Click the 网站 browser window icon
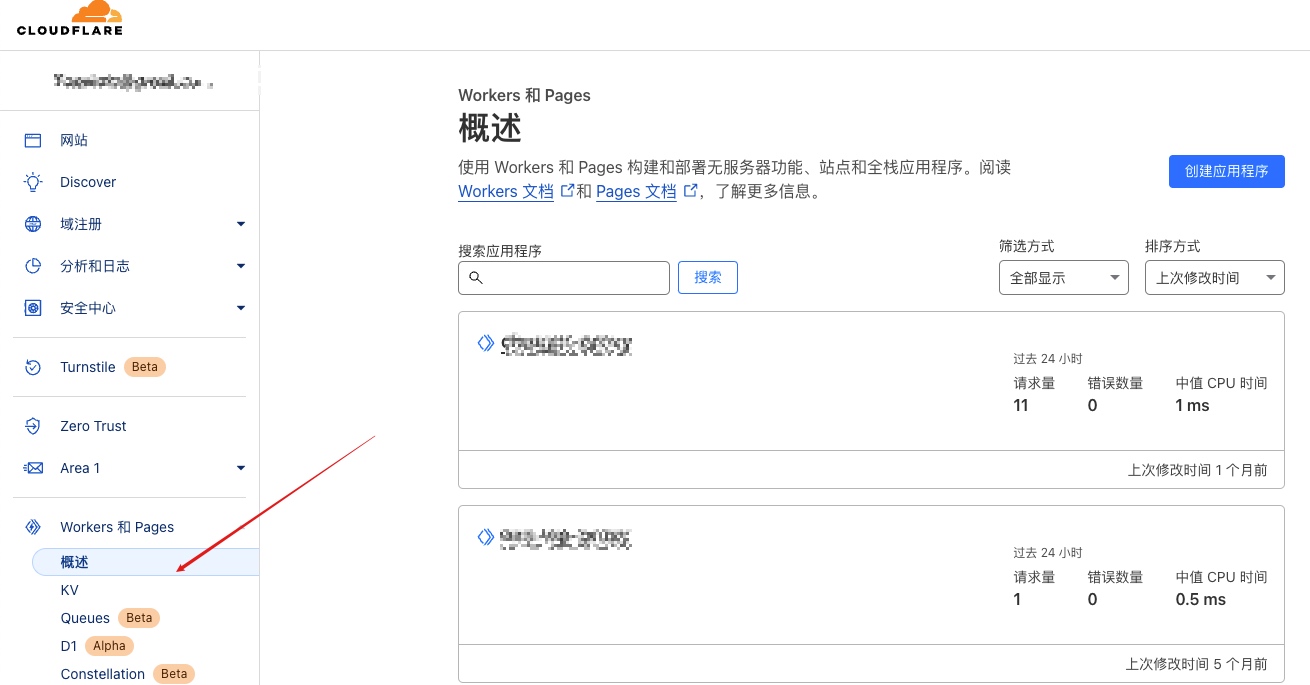 tap(33, 140)
